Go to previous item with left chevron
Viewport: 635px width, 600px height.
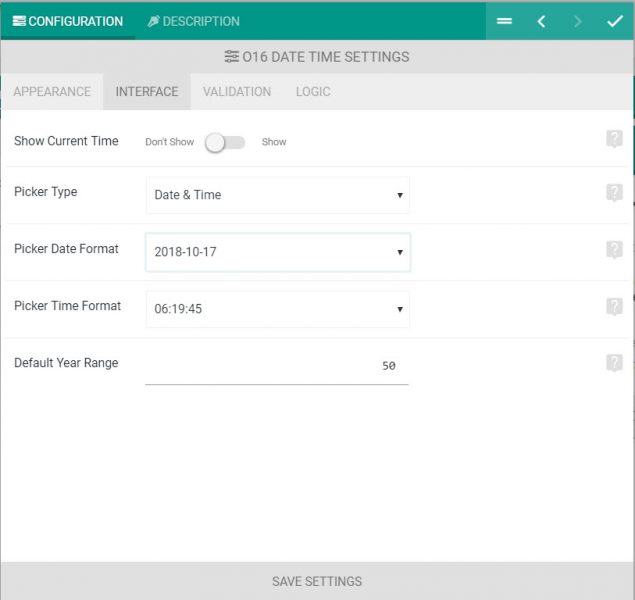pos(541,21)
